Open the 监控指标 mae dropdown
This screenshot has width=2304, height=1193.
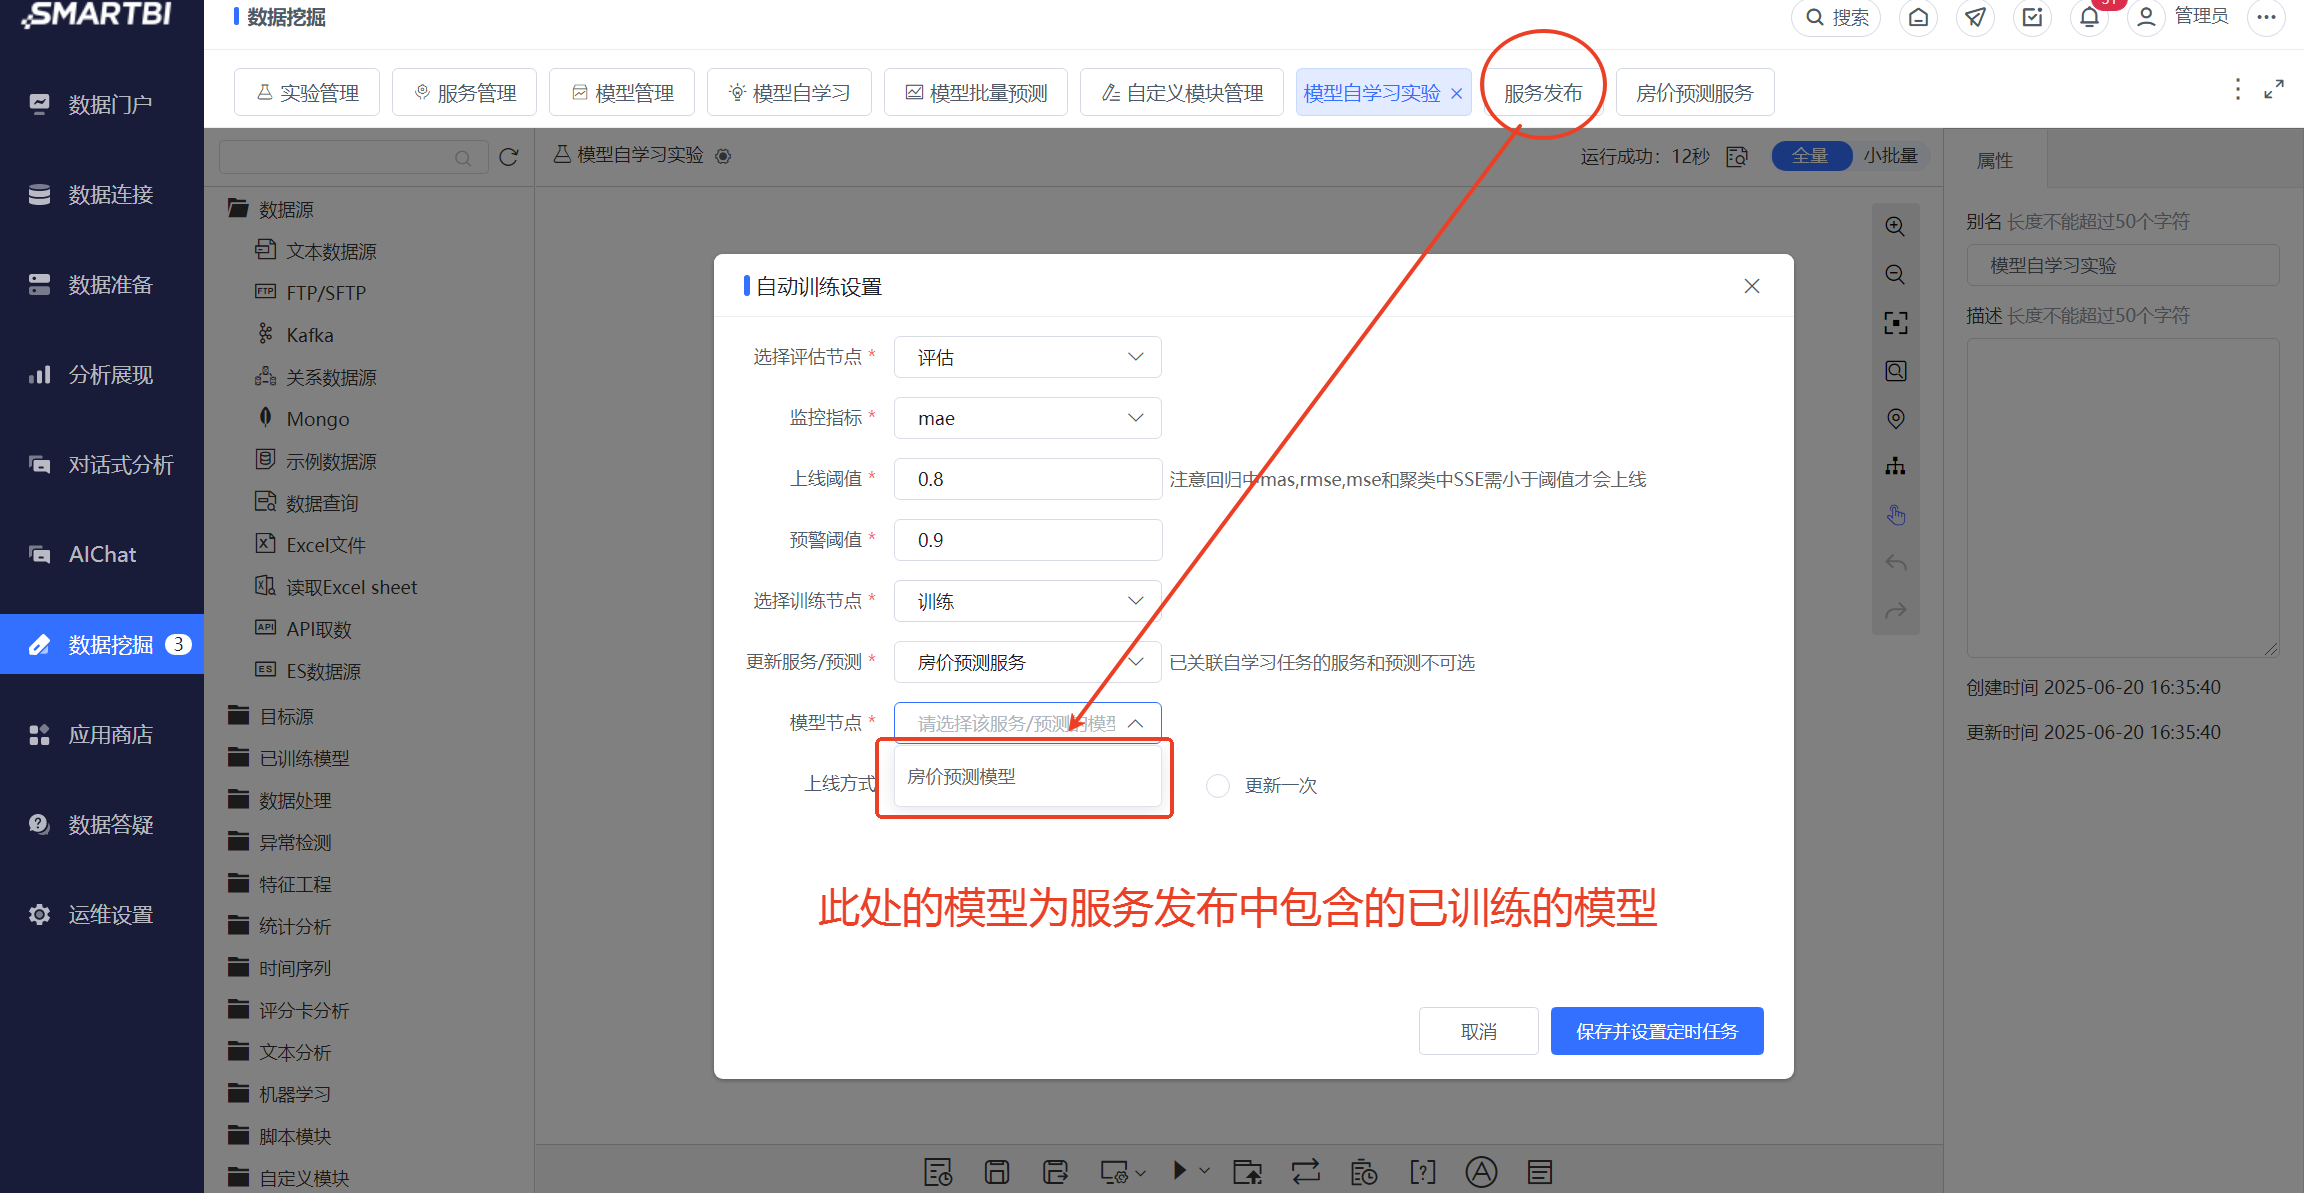click(x=1027, y=418)
